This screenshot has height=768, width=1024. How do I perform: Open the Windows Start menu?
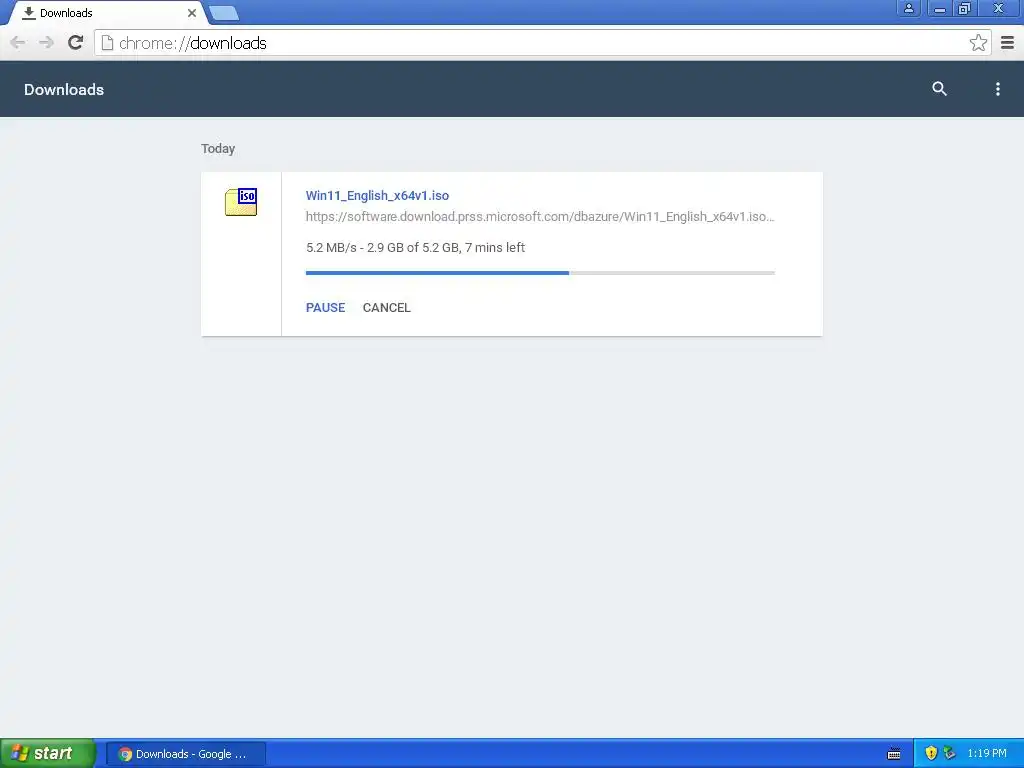(47, 754)
